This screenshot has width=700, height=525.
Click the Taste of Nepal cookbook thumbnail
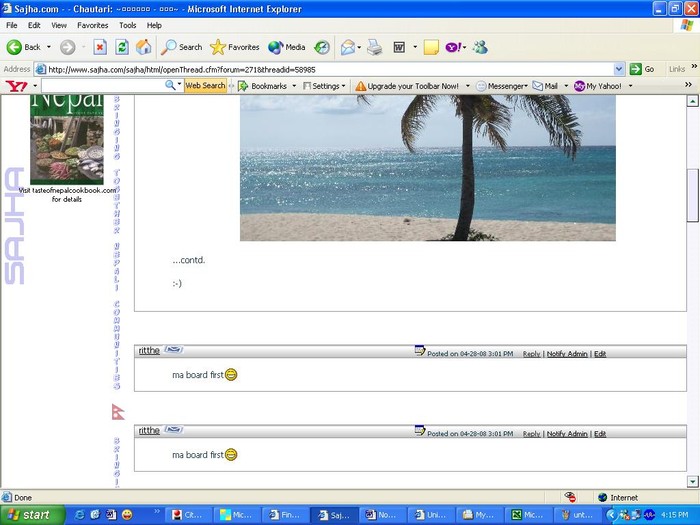point(66,138)
